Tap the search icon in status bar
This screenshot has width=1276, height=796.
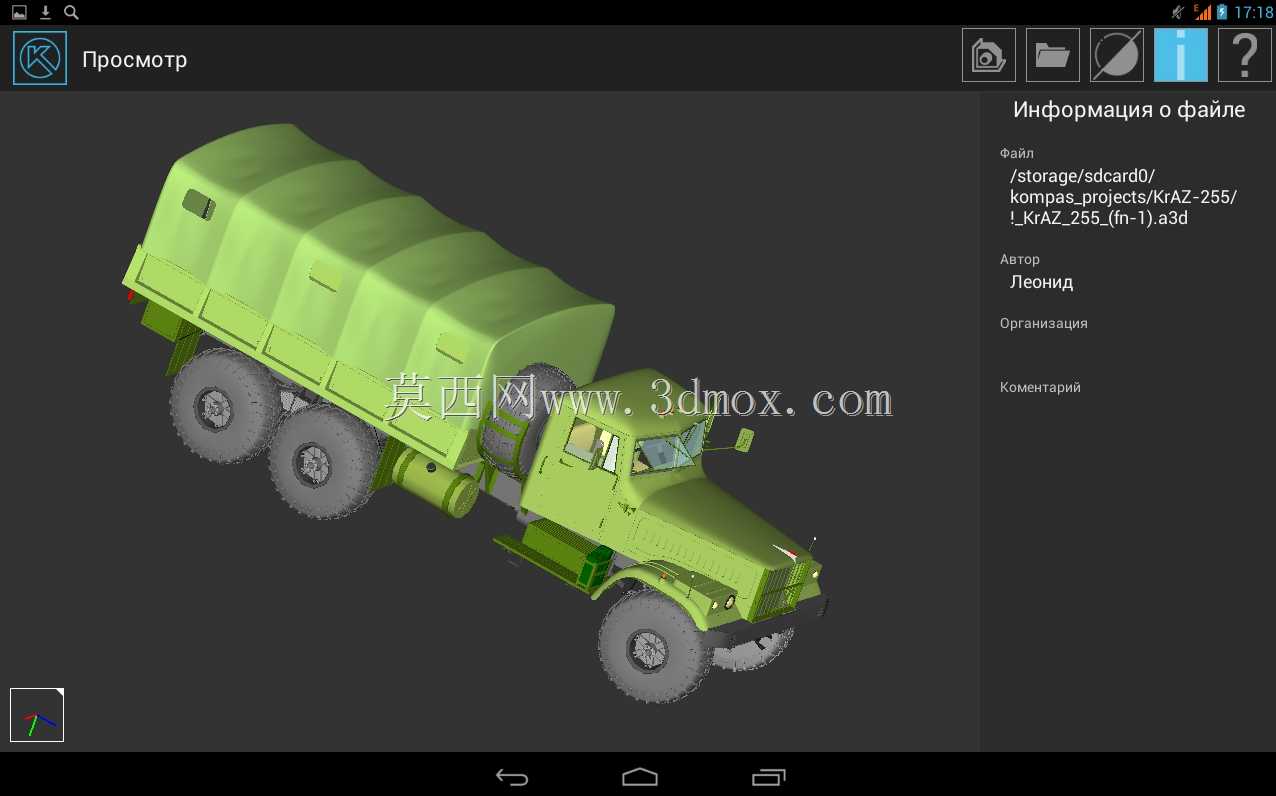tap(71, 12)
